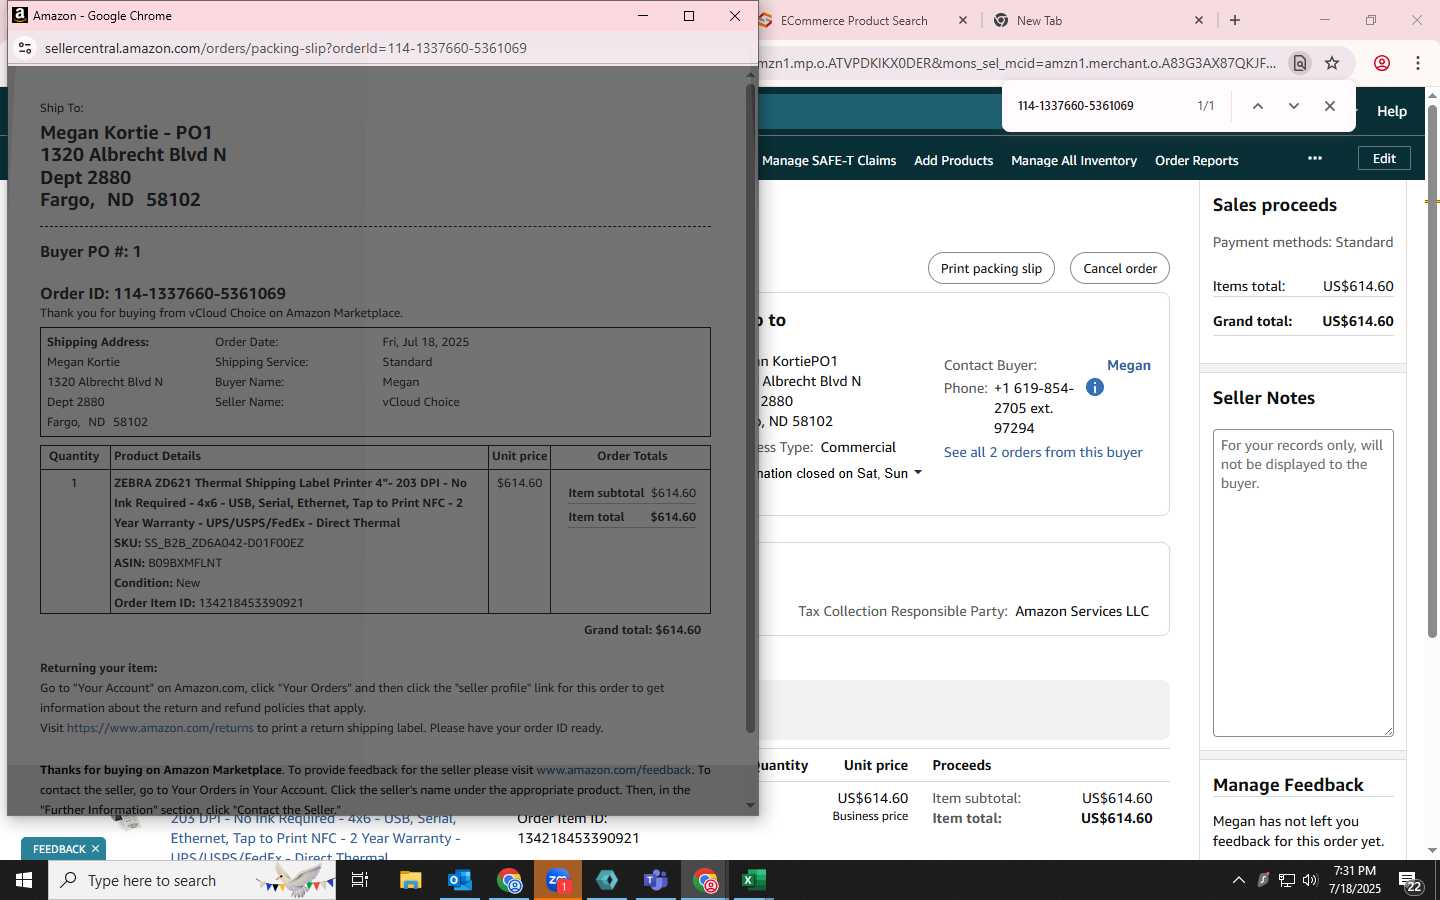Open the notification center icon in system tray
The image size is (1440, 900).
point(1411,881)
